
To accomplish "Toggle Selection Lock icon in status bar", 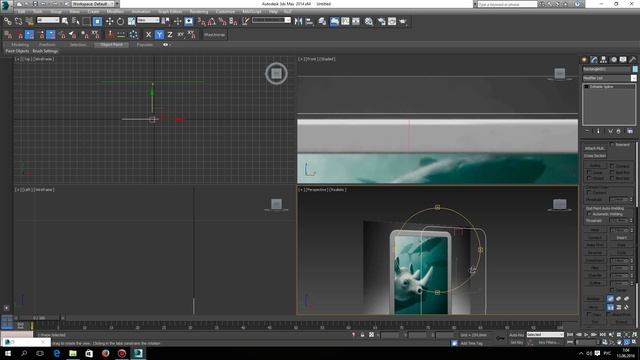I will [x=362, y=335].
